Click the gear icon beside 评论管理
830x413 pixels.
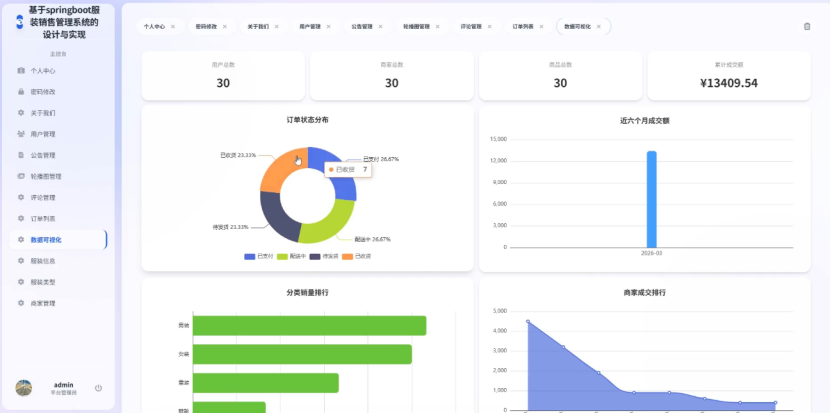pos(21,197)
